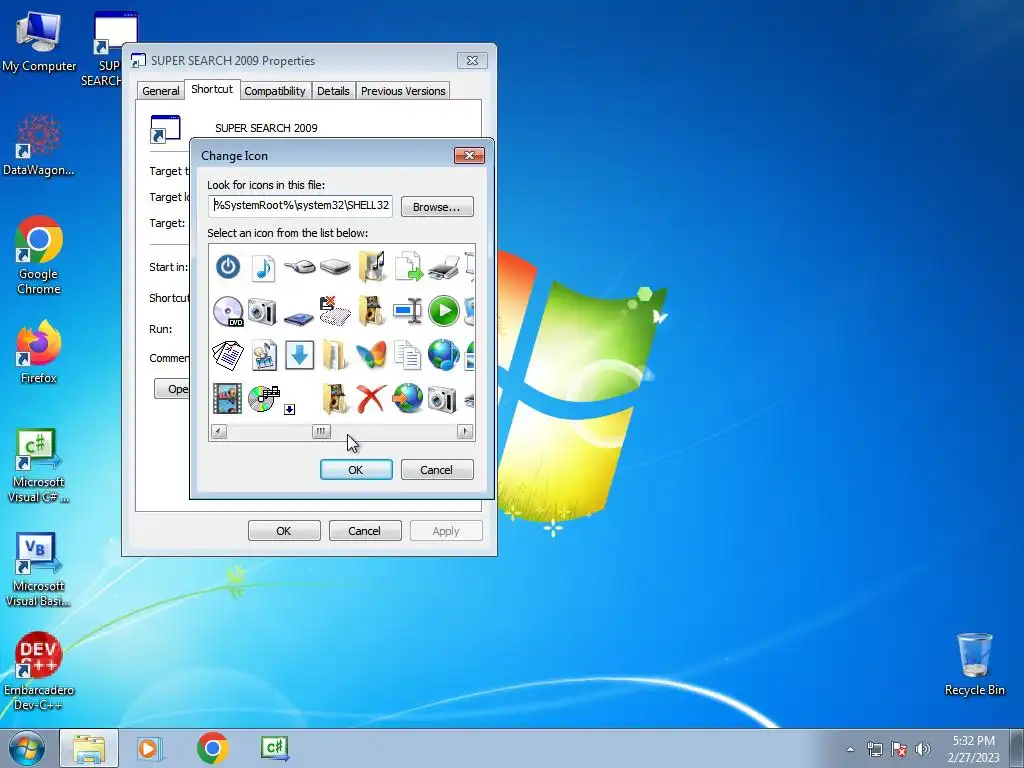Open My Computer desktop icon
1024x768 pixels.
[39, 43]
